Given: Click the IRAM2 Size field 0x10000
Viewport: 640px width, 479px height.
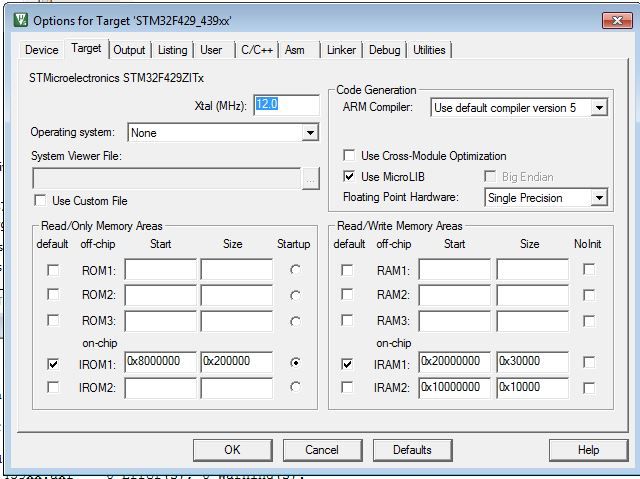Looking at the screenshot, I should point(533,388).
